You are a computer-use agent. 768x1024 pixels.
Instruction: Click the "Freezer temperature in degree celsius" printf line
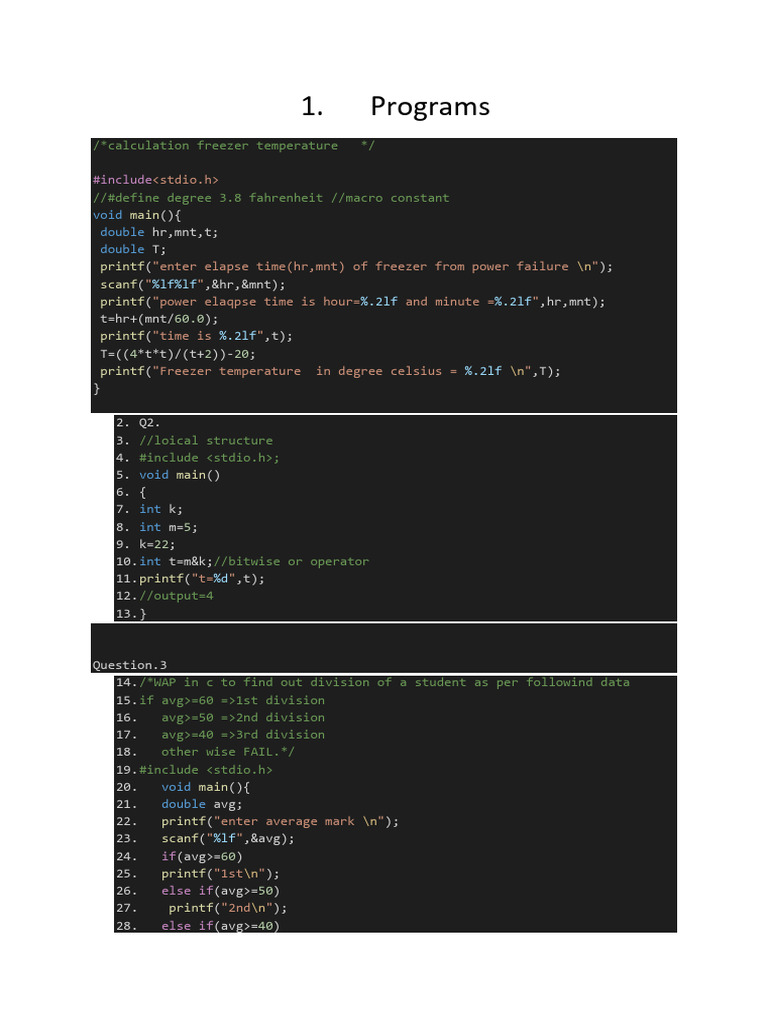pyautogui.click(x=330, y=371)
